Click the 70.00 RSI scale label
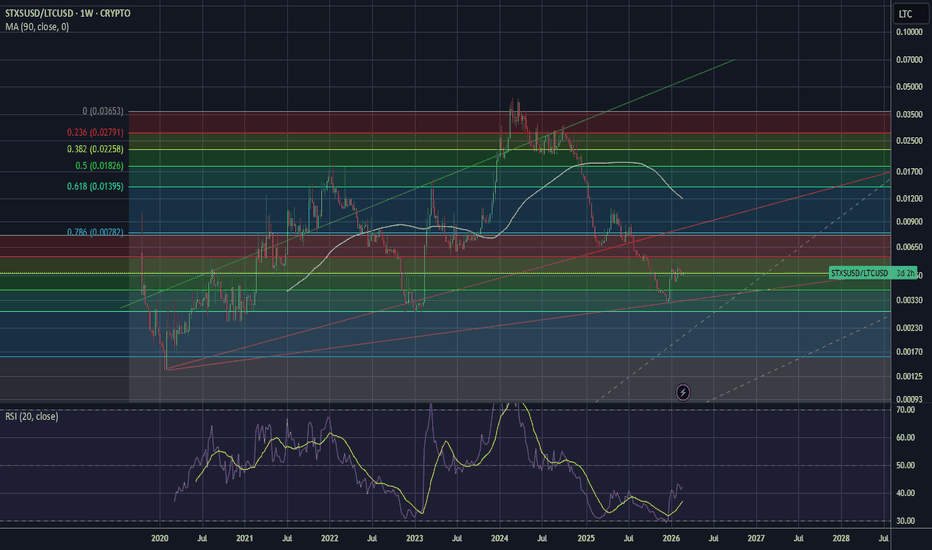The image size is (932, 550). [x=906, y=410]
